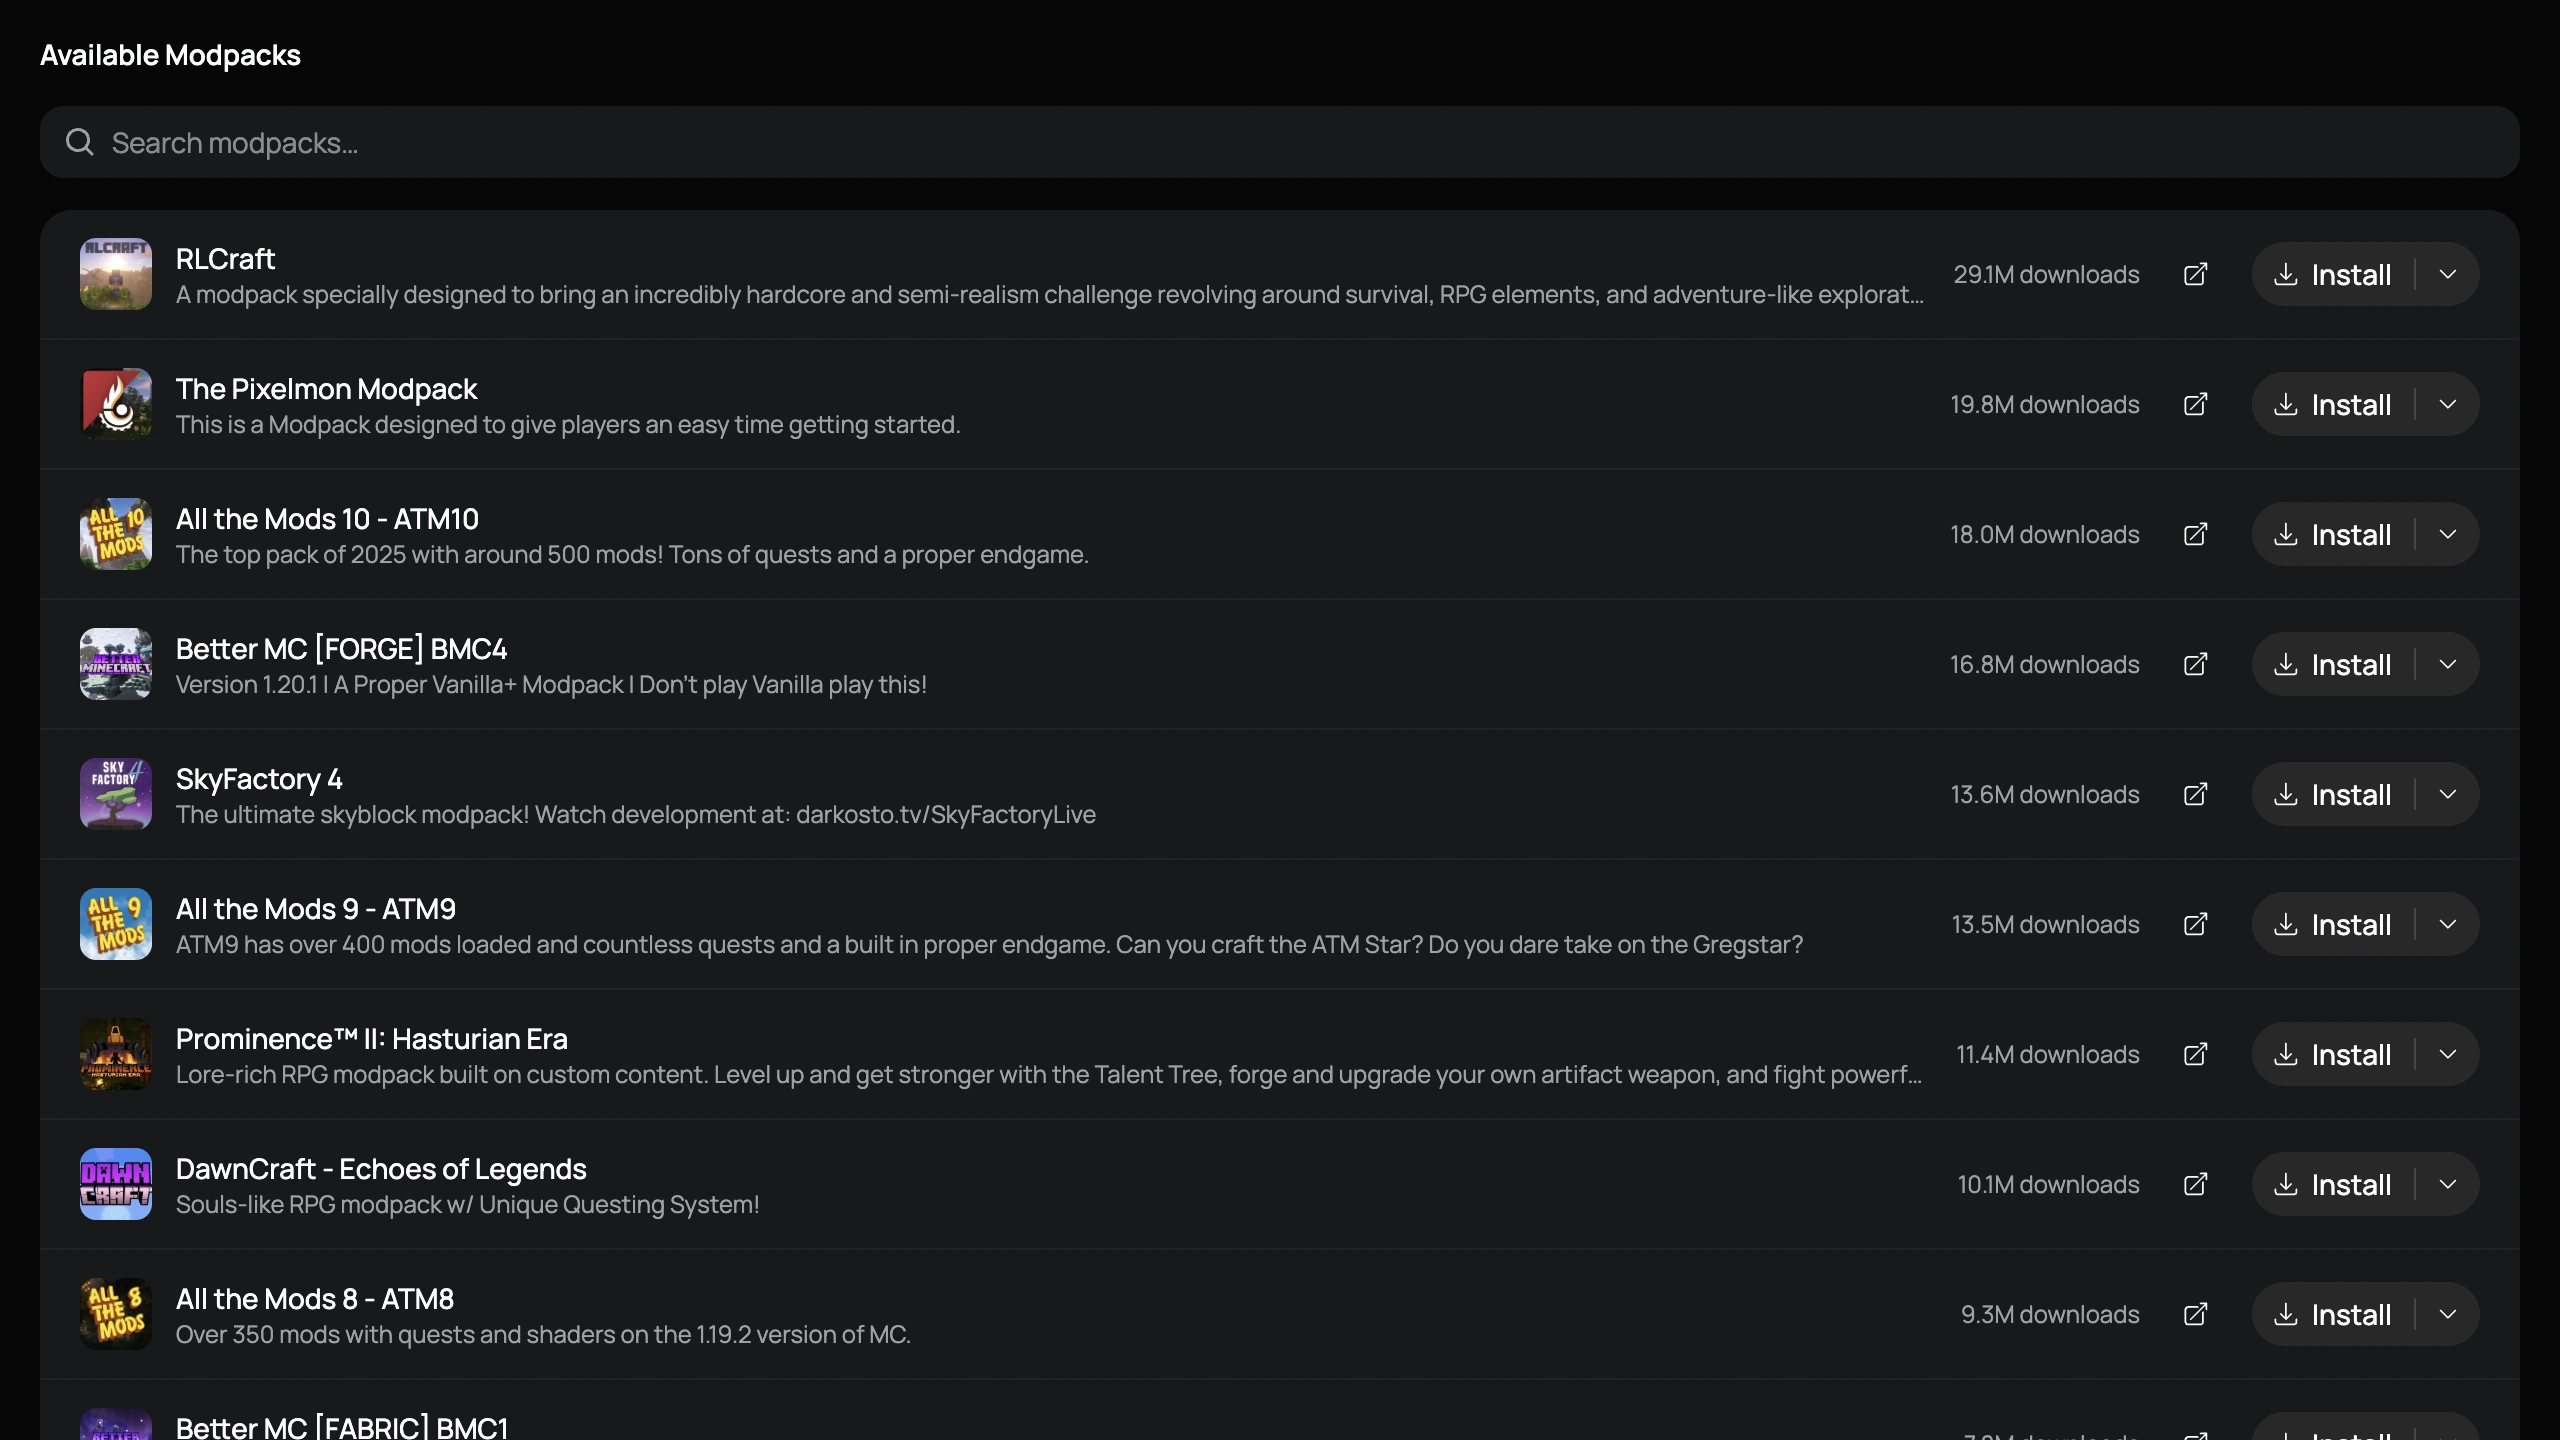
Task: Expand install options for All the Mods 8
Action: [2448, 1314]
